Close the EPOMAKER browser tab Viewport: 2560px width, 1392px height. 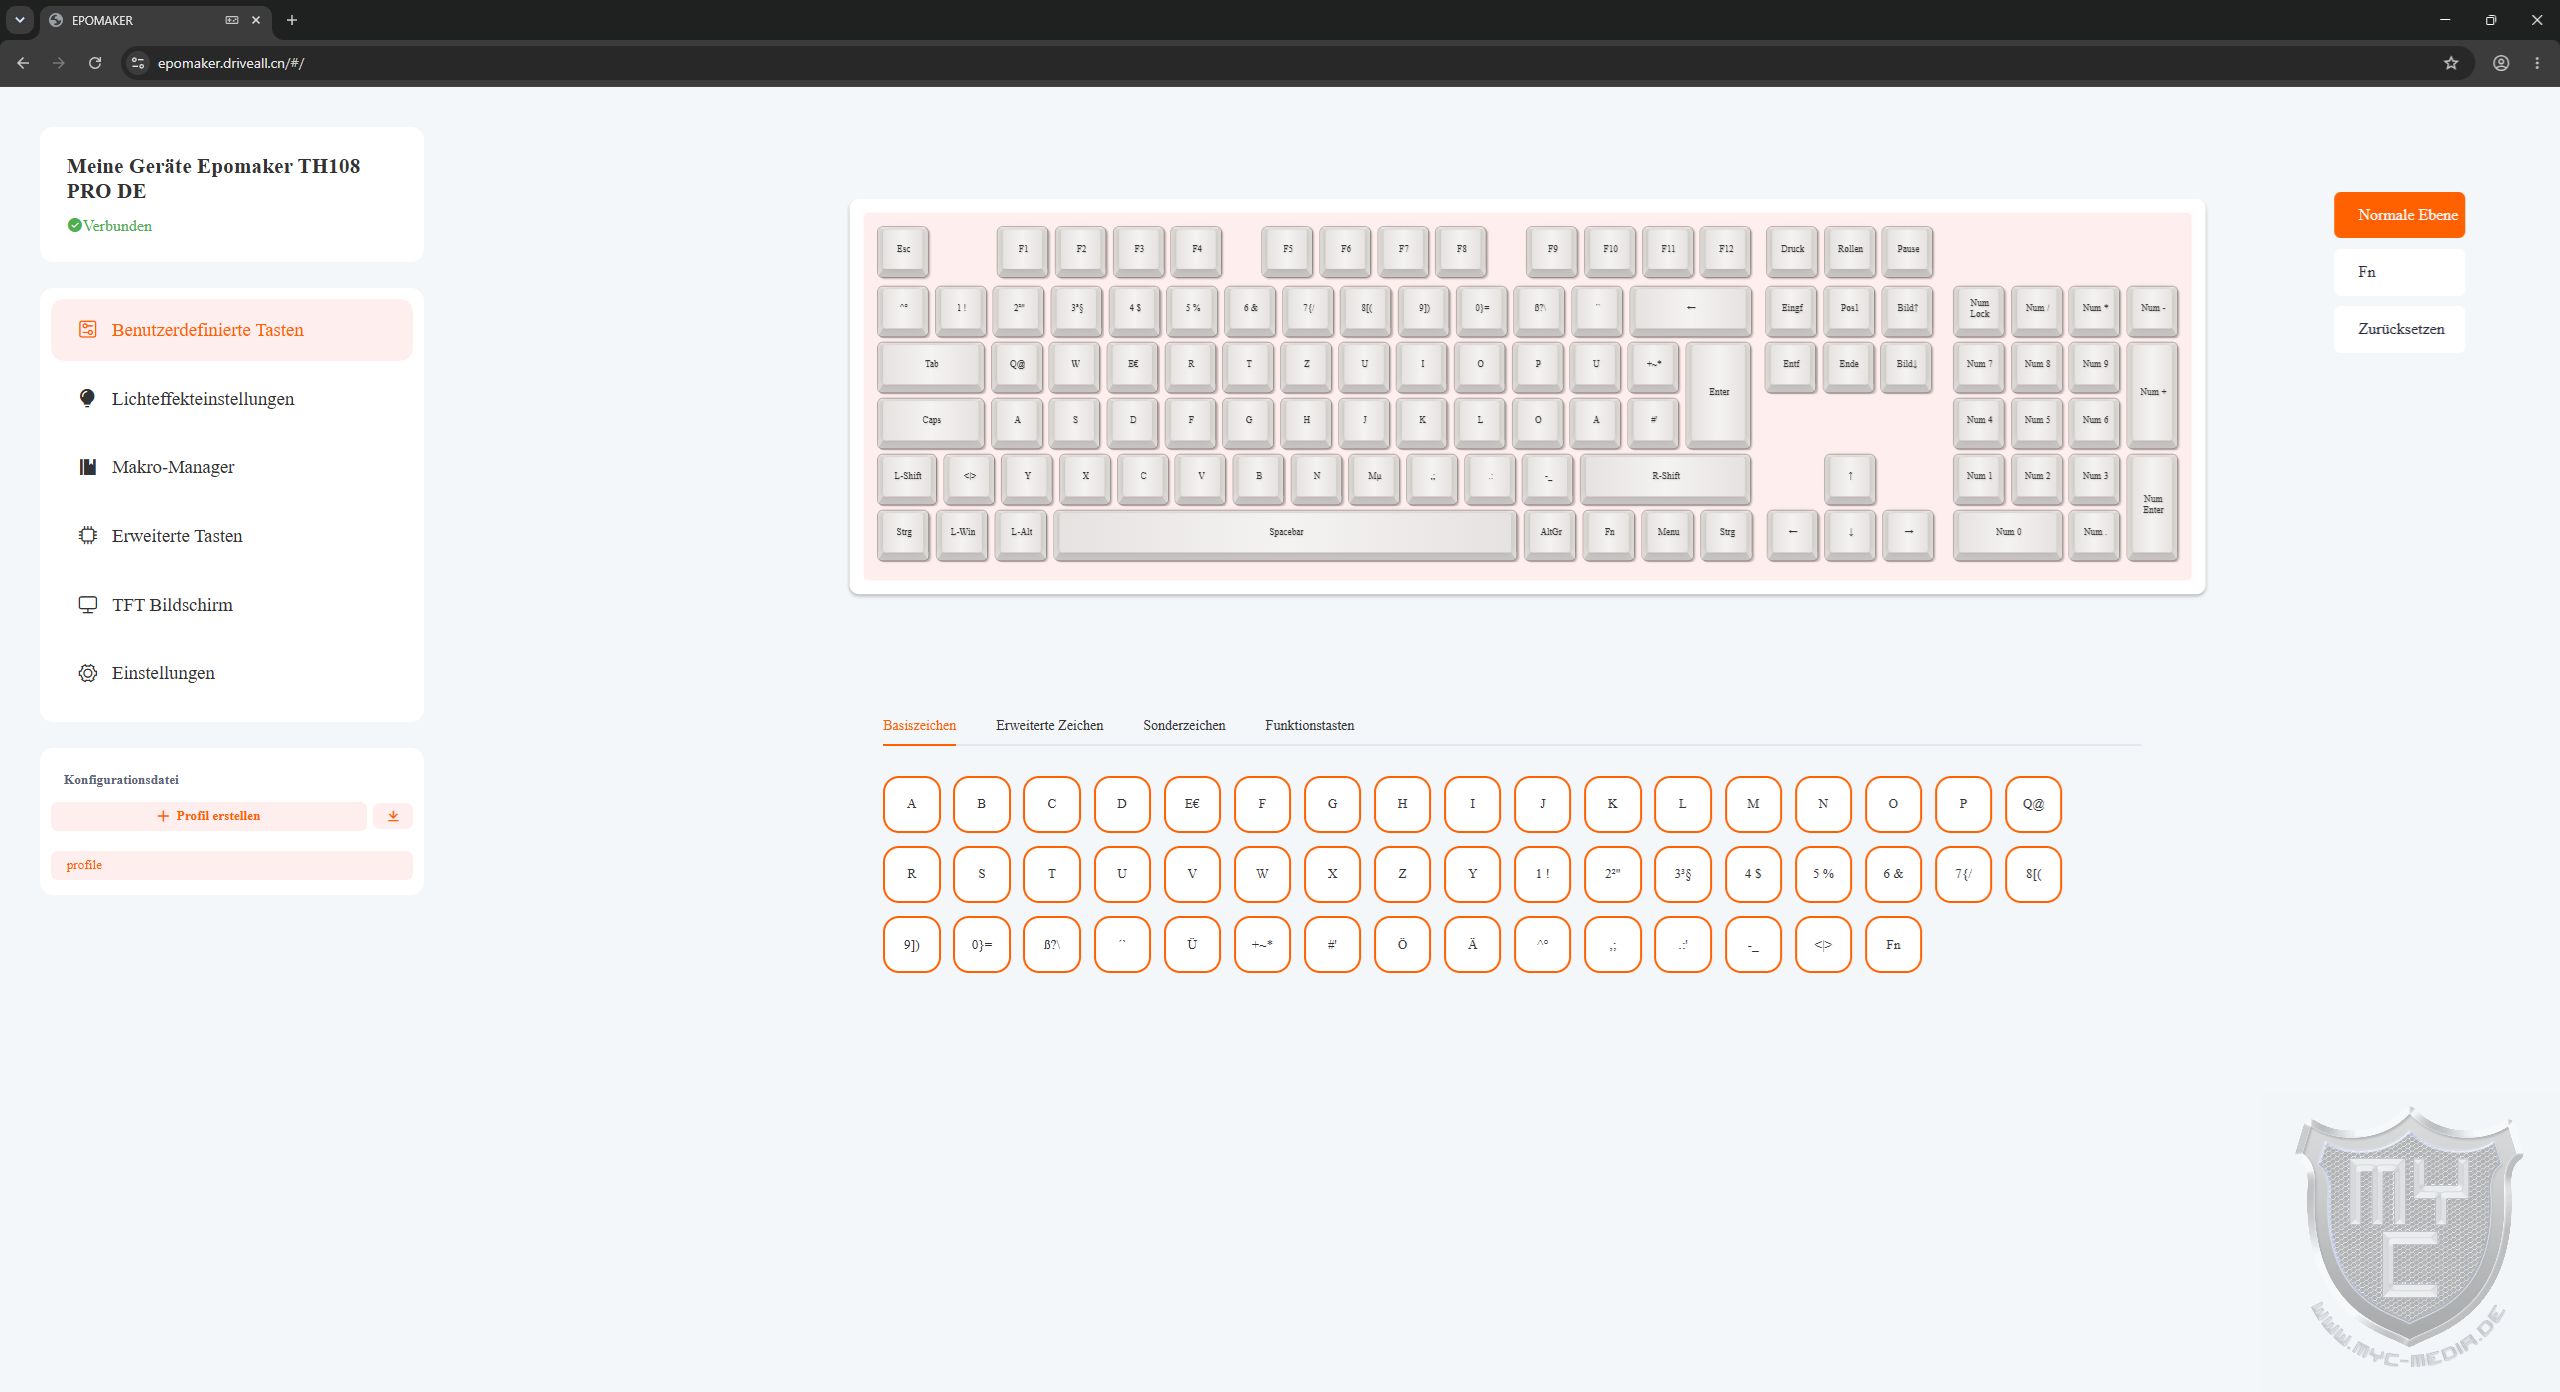pos(256,20)
